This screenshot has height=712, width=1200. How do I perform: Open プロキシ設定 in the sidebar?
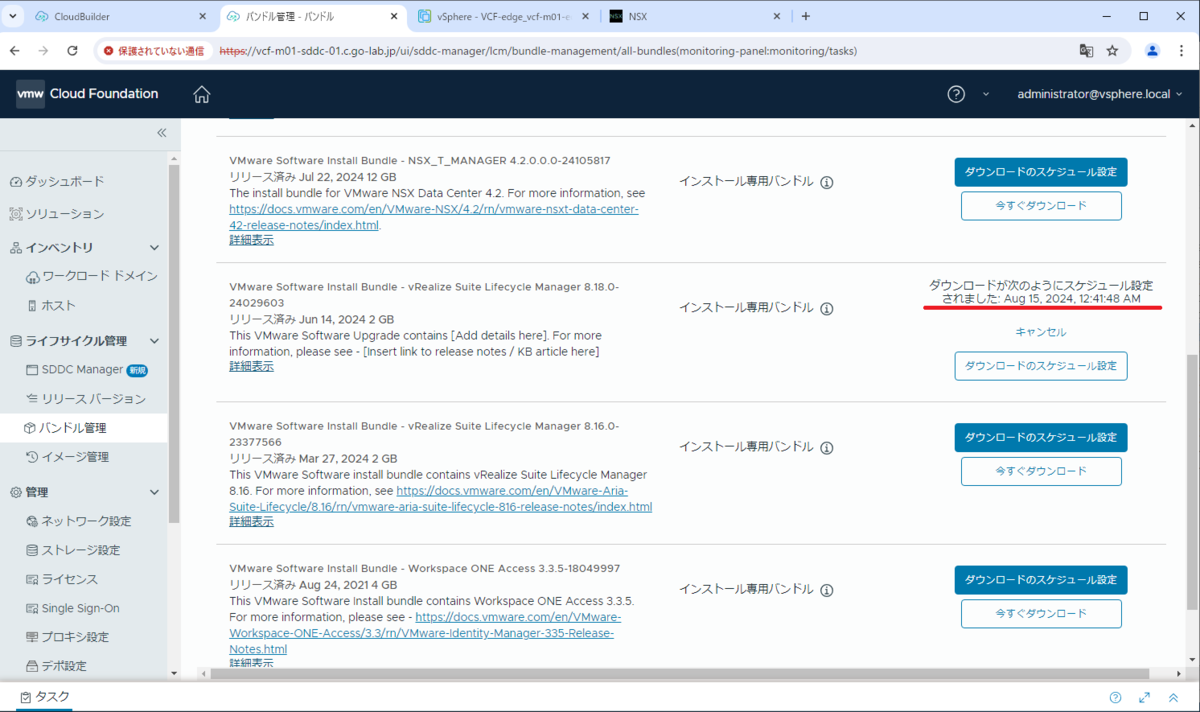click(68, 637)
